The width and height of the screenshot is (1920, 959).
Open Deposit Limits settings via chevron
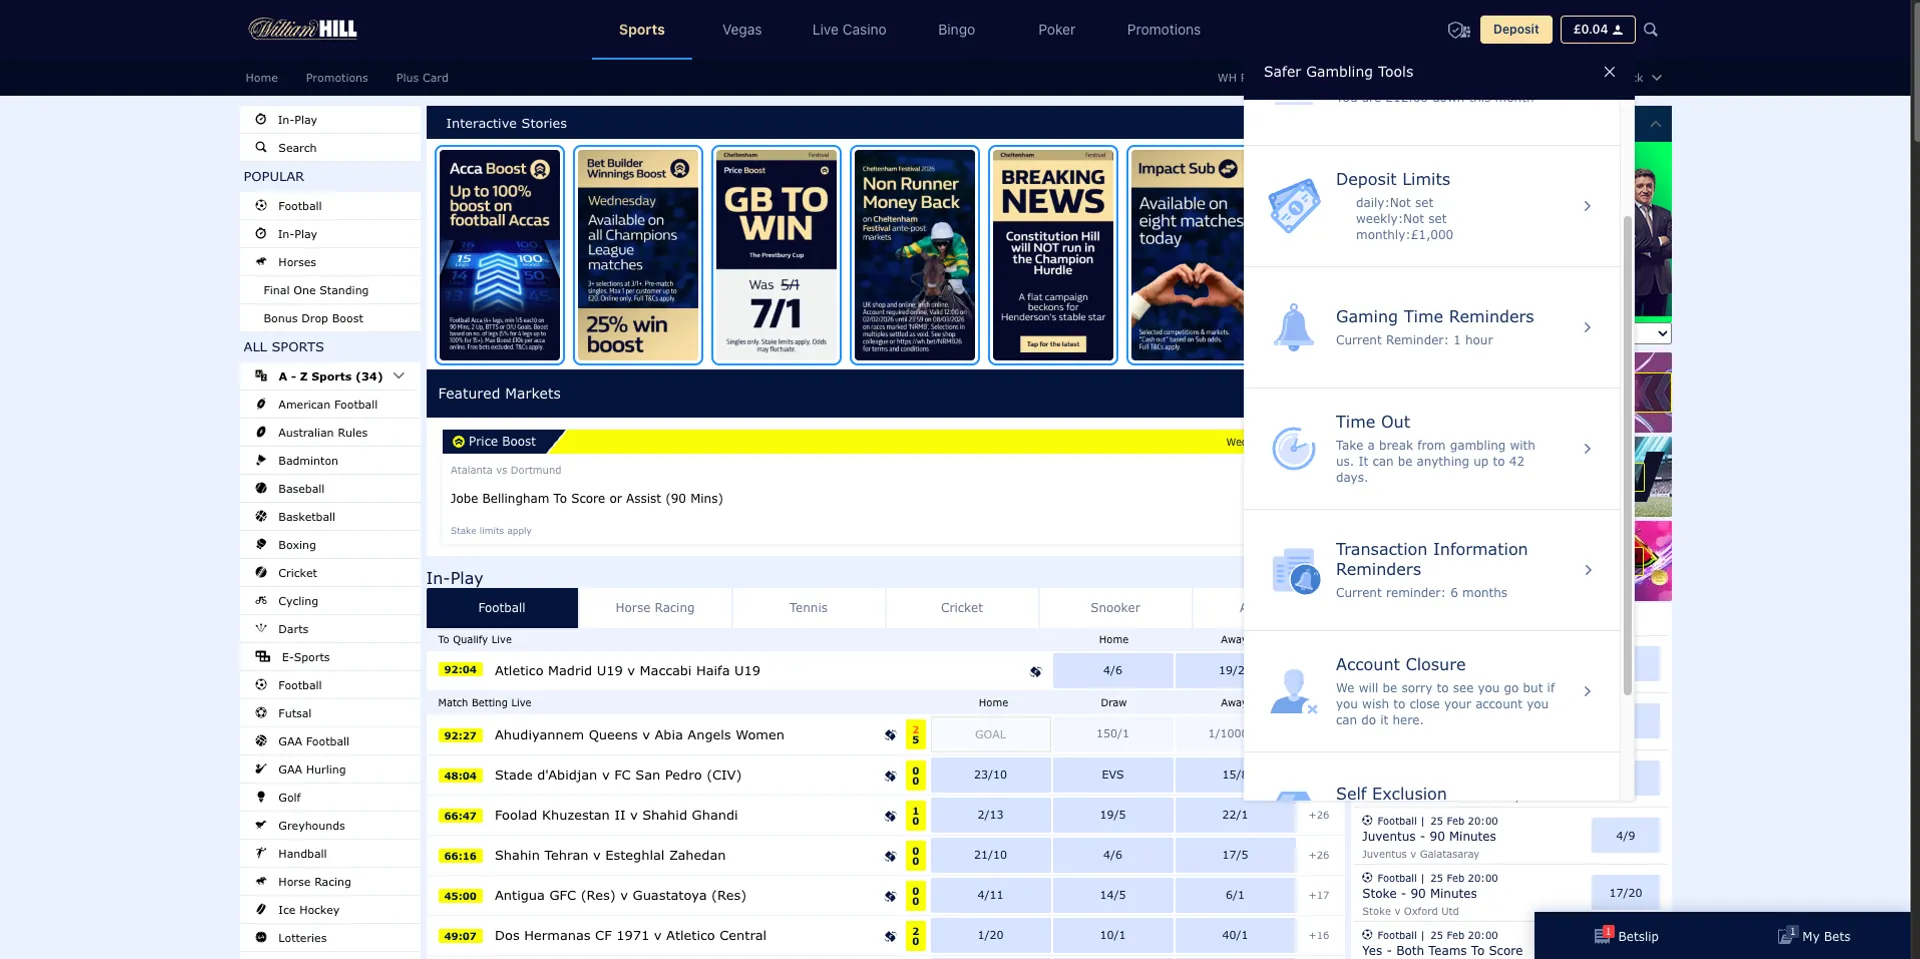point(1588,206)
